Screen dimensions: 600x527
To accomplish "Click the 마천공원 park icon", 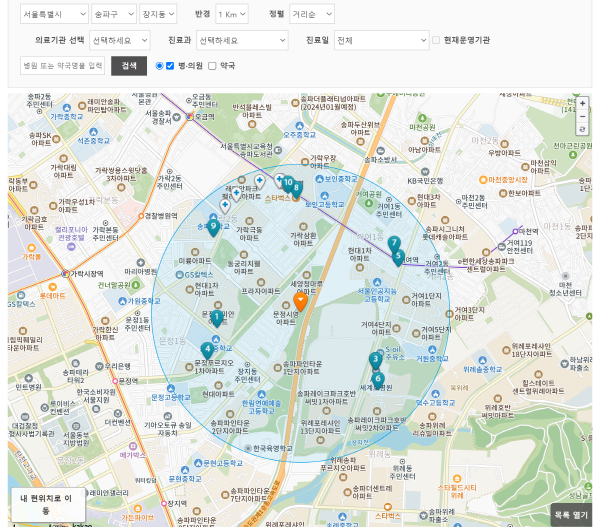I will coord(422,118).
